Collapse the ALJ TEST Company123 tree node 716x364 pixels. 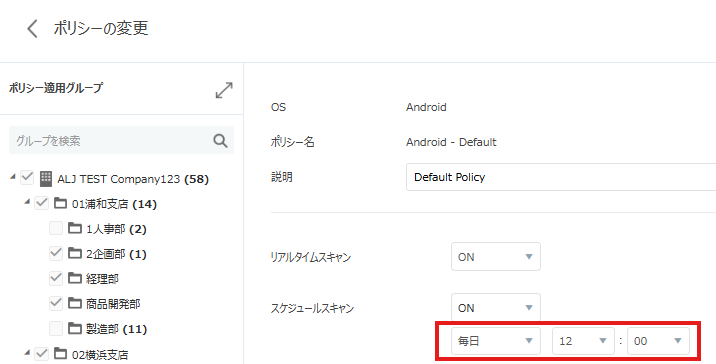13,177
